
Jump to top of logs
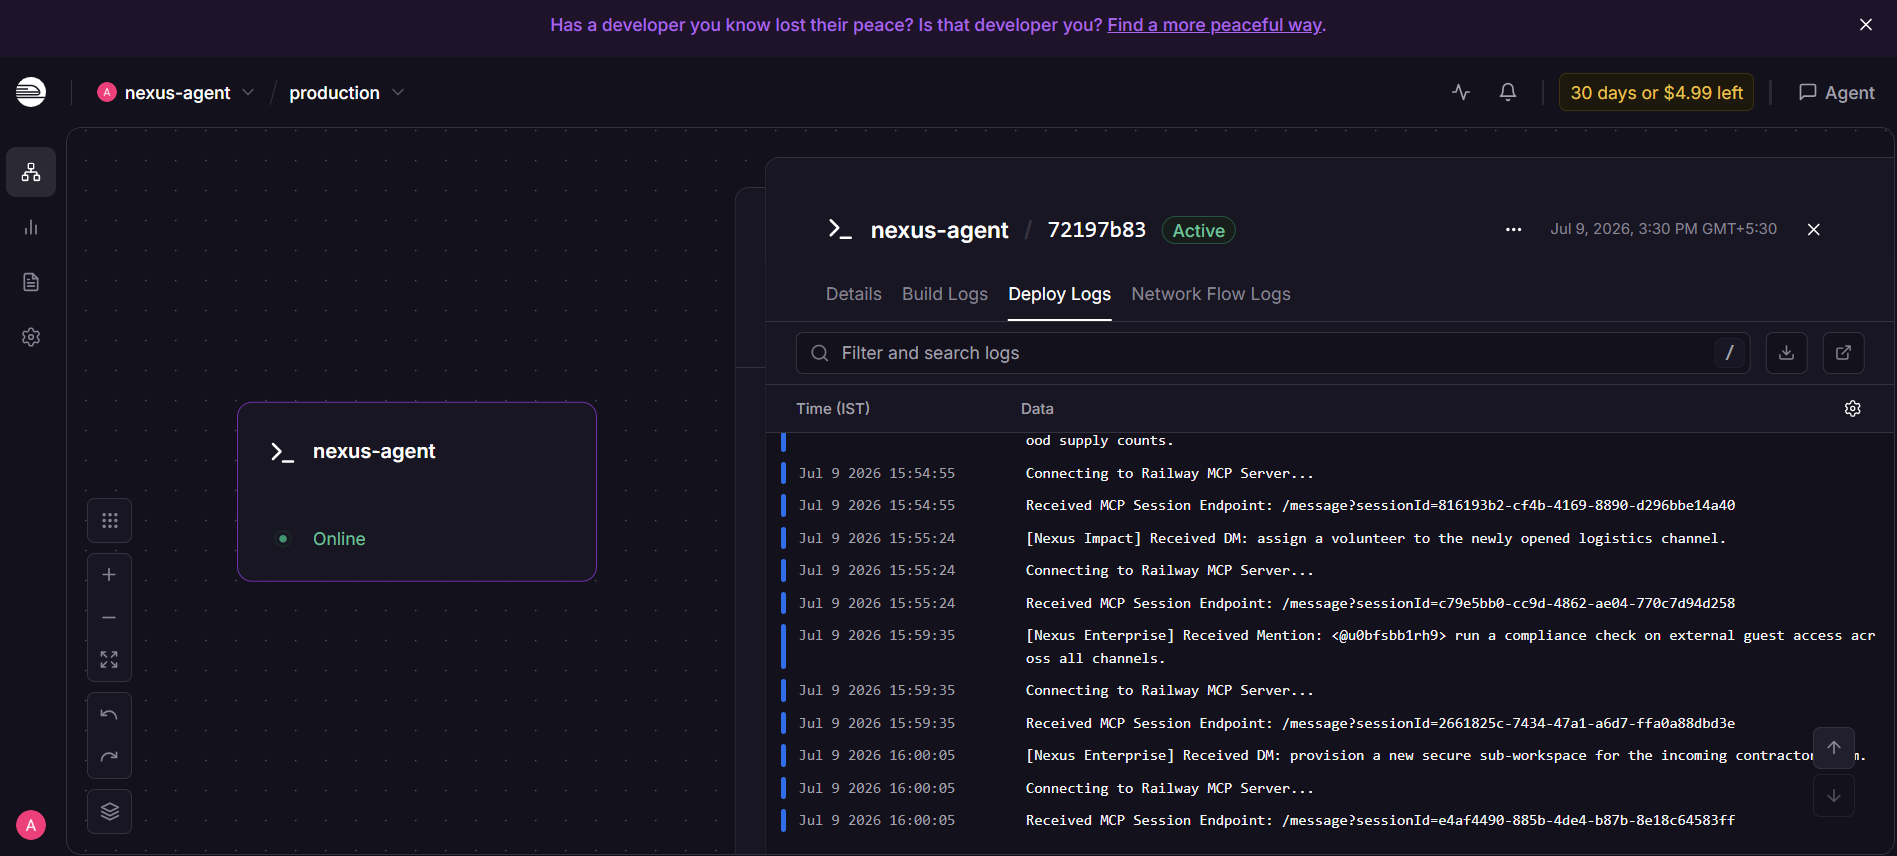[x=1834, y=748]
